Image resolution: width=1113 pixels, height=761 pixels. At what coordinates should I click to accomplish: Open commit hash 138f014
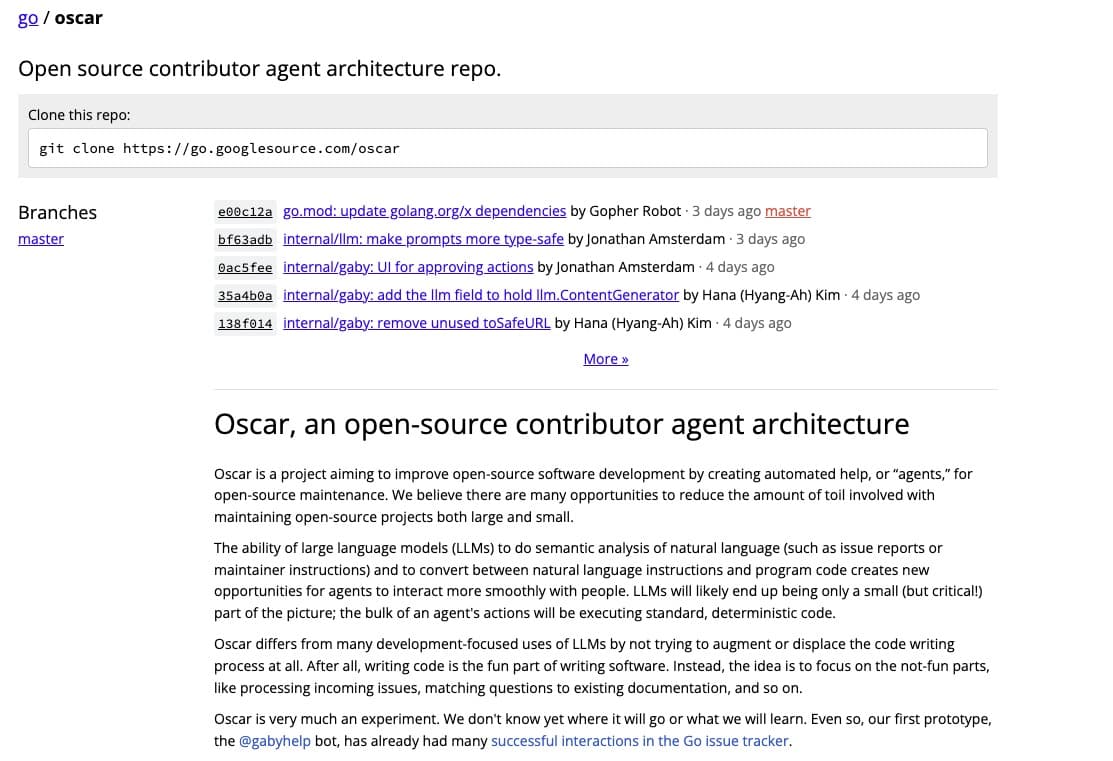tap(245, 324)
